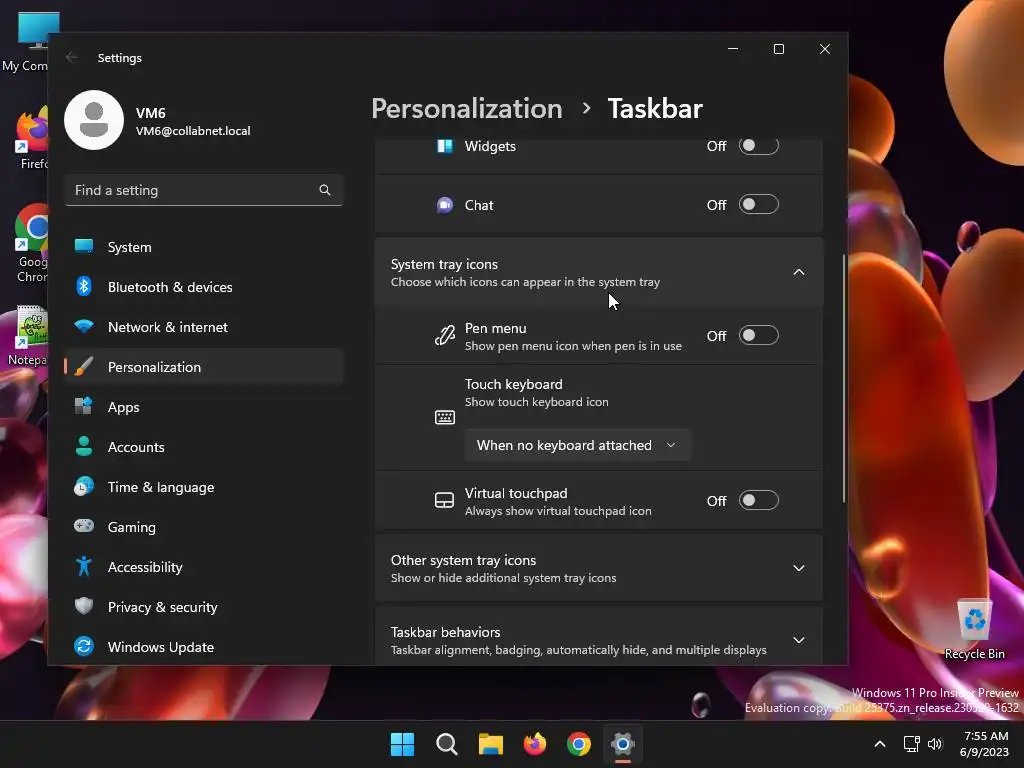This screenshot has height=768, width=1024.
Task: Click the Time & language clock icon
Action: pos(84,487)
